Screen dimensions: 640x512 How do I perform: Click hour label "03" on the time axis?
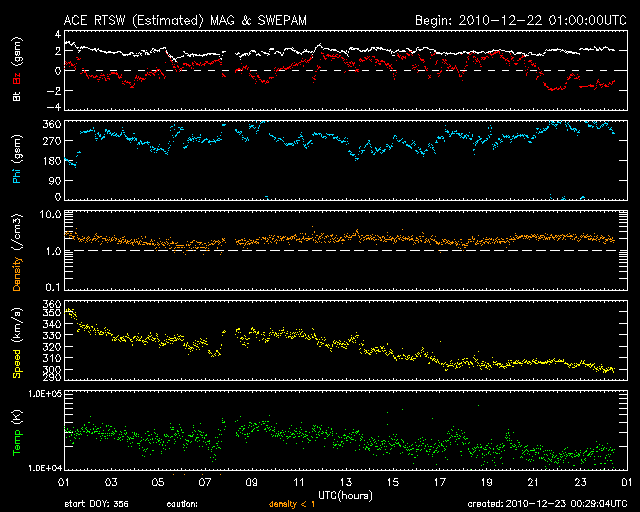click(x=111, y=483)
